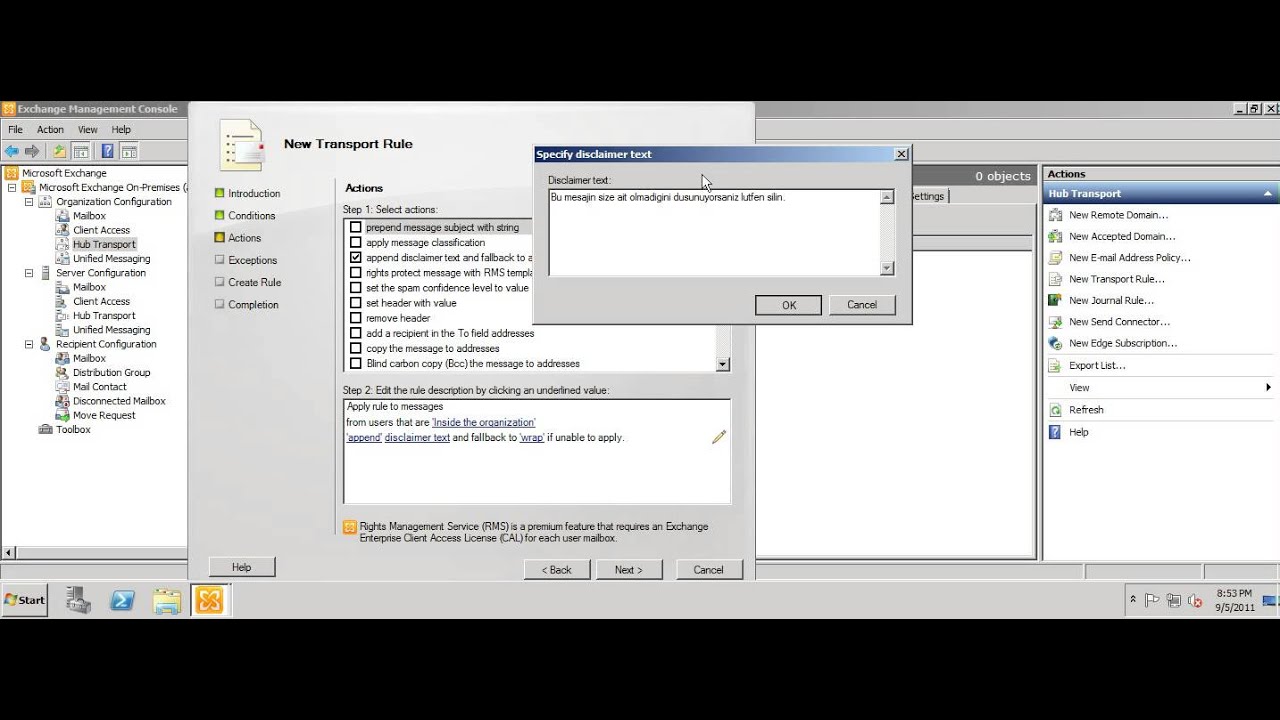Click the Next button in the wizard

click(628, 569)
